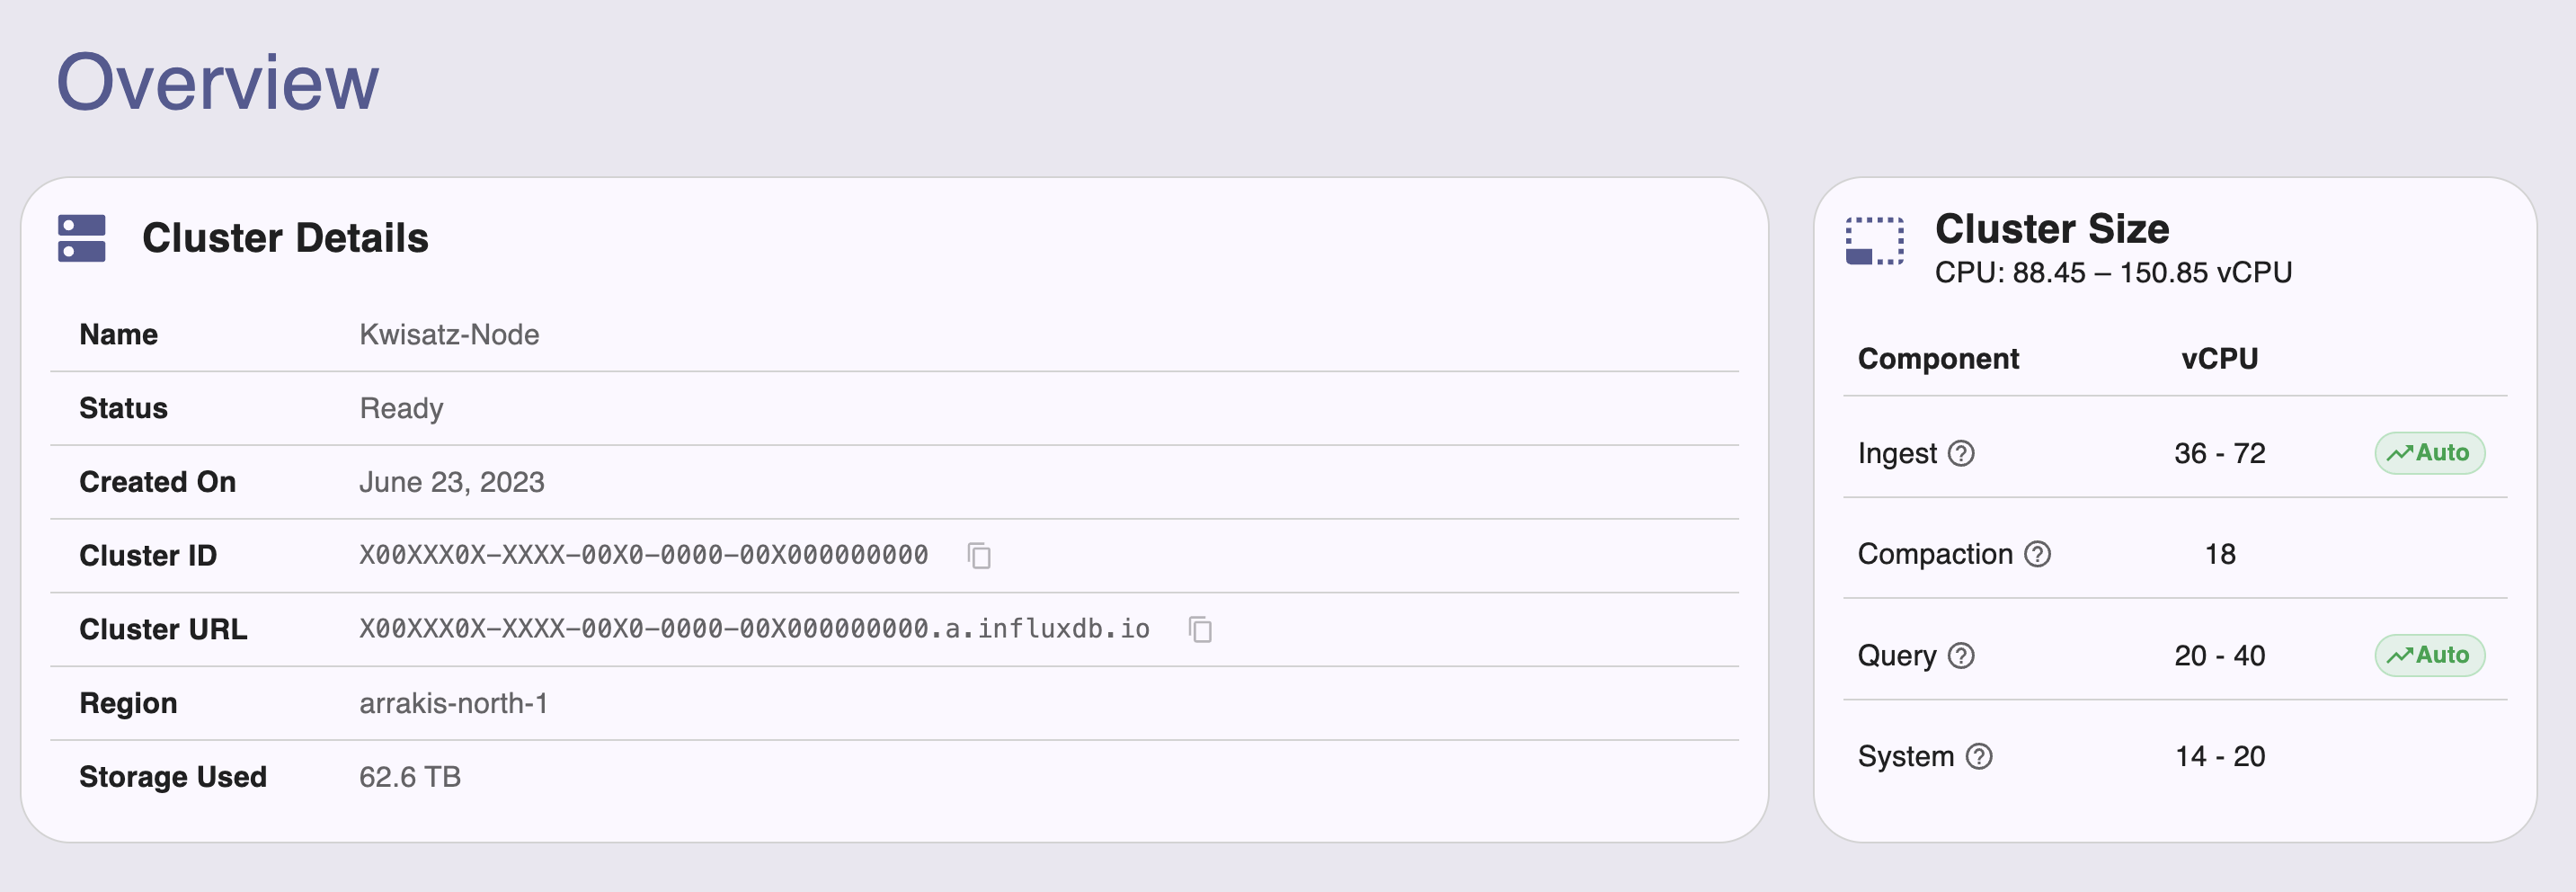Viewport: 2576px width, 892px height.
Task: Select the Cluster URL ending in influxdb.io
Action: [755, 629]
